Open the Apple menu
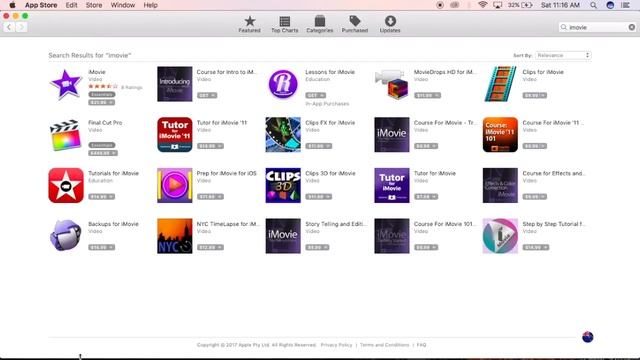 [12, 5]
